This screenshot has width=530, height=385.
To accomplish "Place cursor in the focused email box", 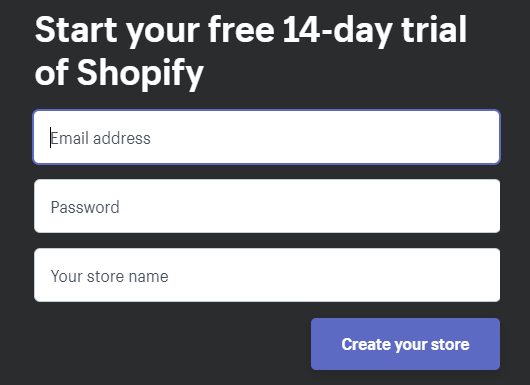I will (x=267, y=137).
